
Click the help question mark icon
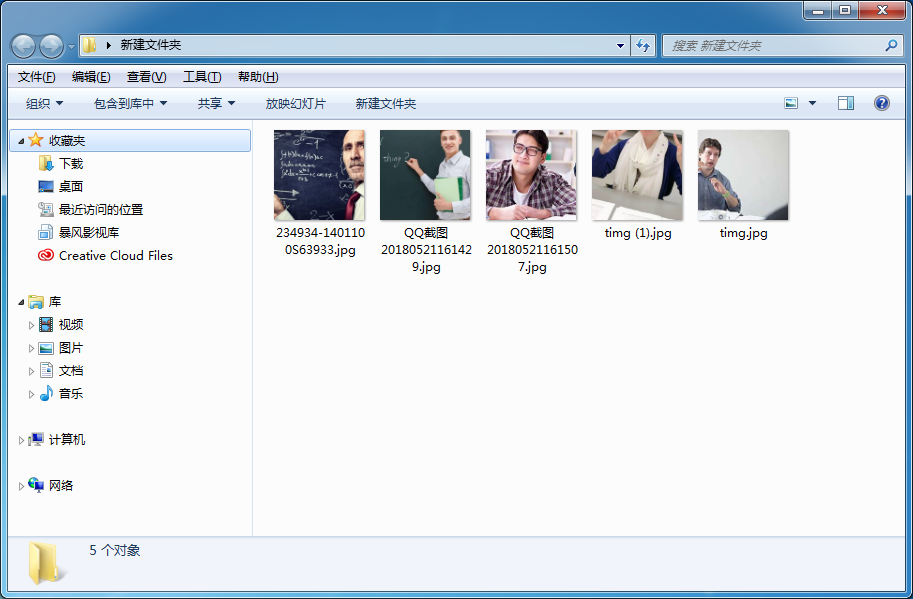point(881,103)
